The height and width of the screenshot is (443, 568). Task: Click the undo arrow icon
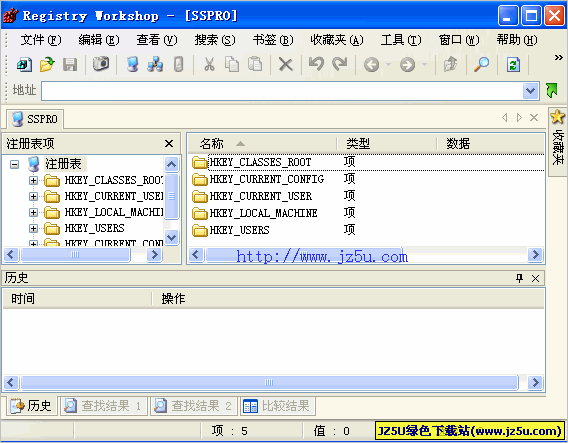316,64
